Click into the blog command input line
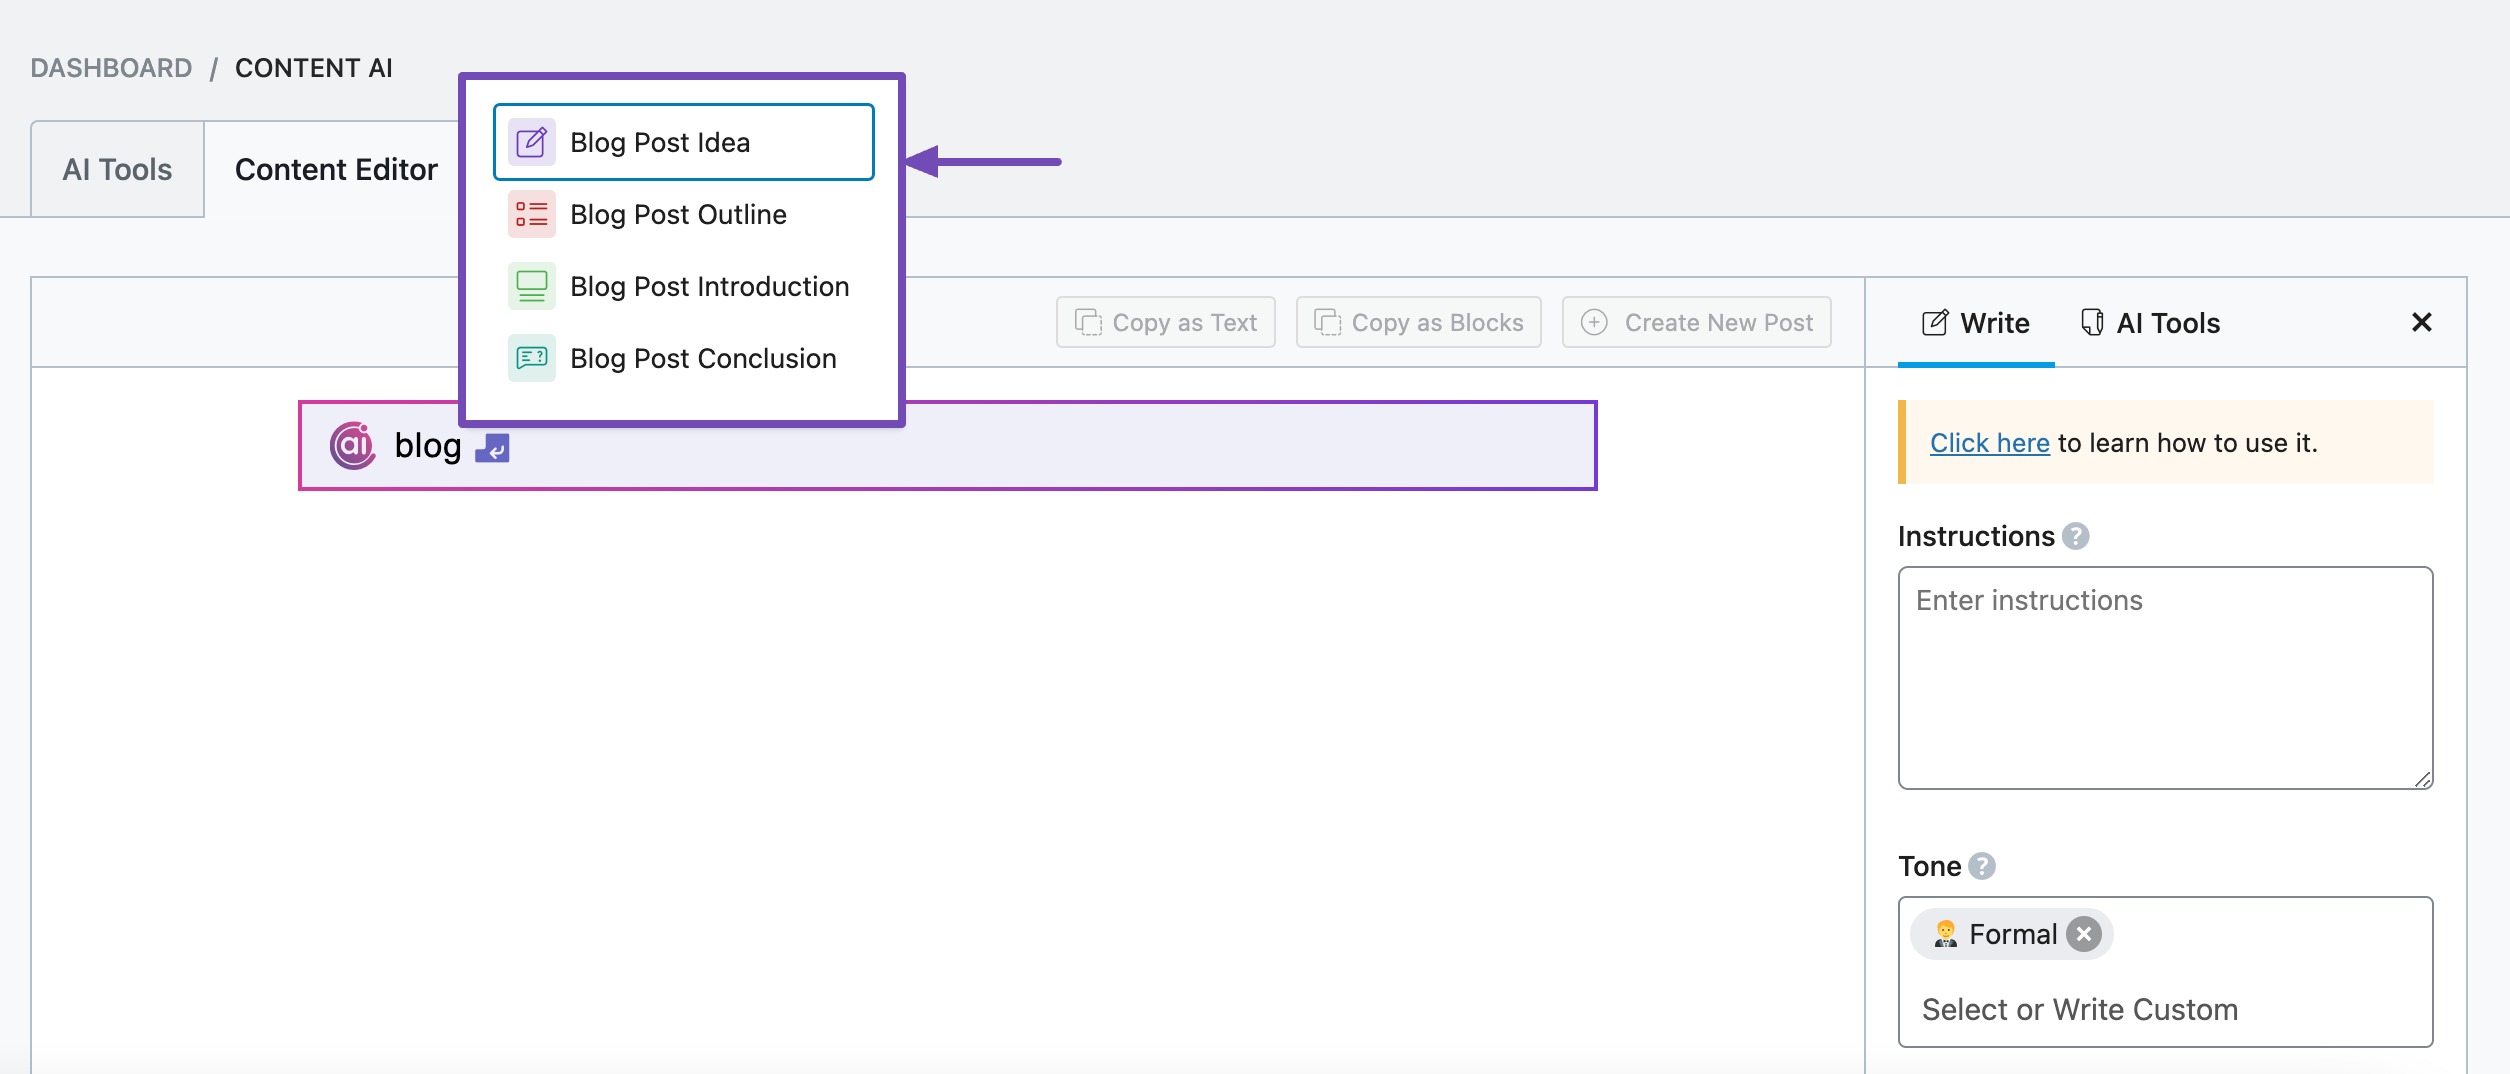Image resolution: width=2510 pixels, height=1074 pixels. click(x=947, y=446)
